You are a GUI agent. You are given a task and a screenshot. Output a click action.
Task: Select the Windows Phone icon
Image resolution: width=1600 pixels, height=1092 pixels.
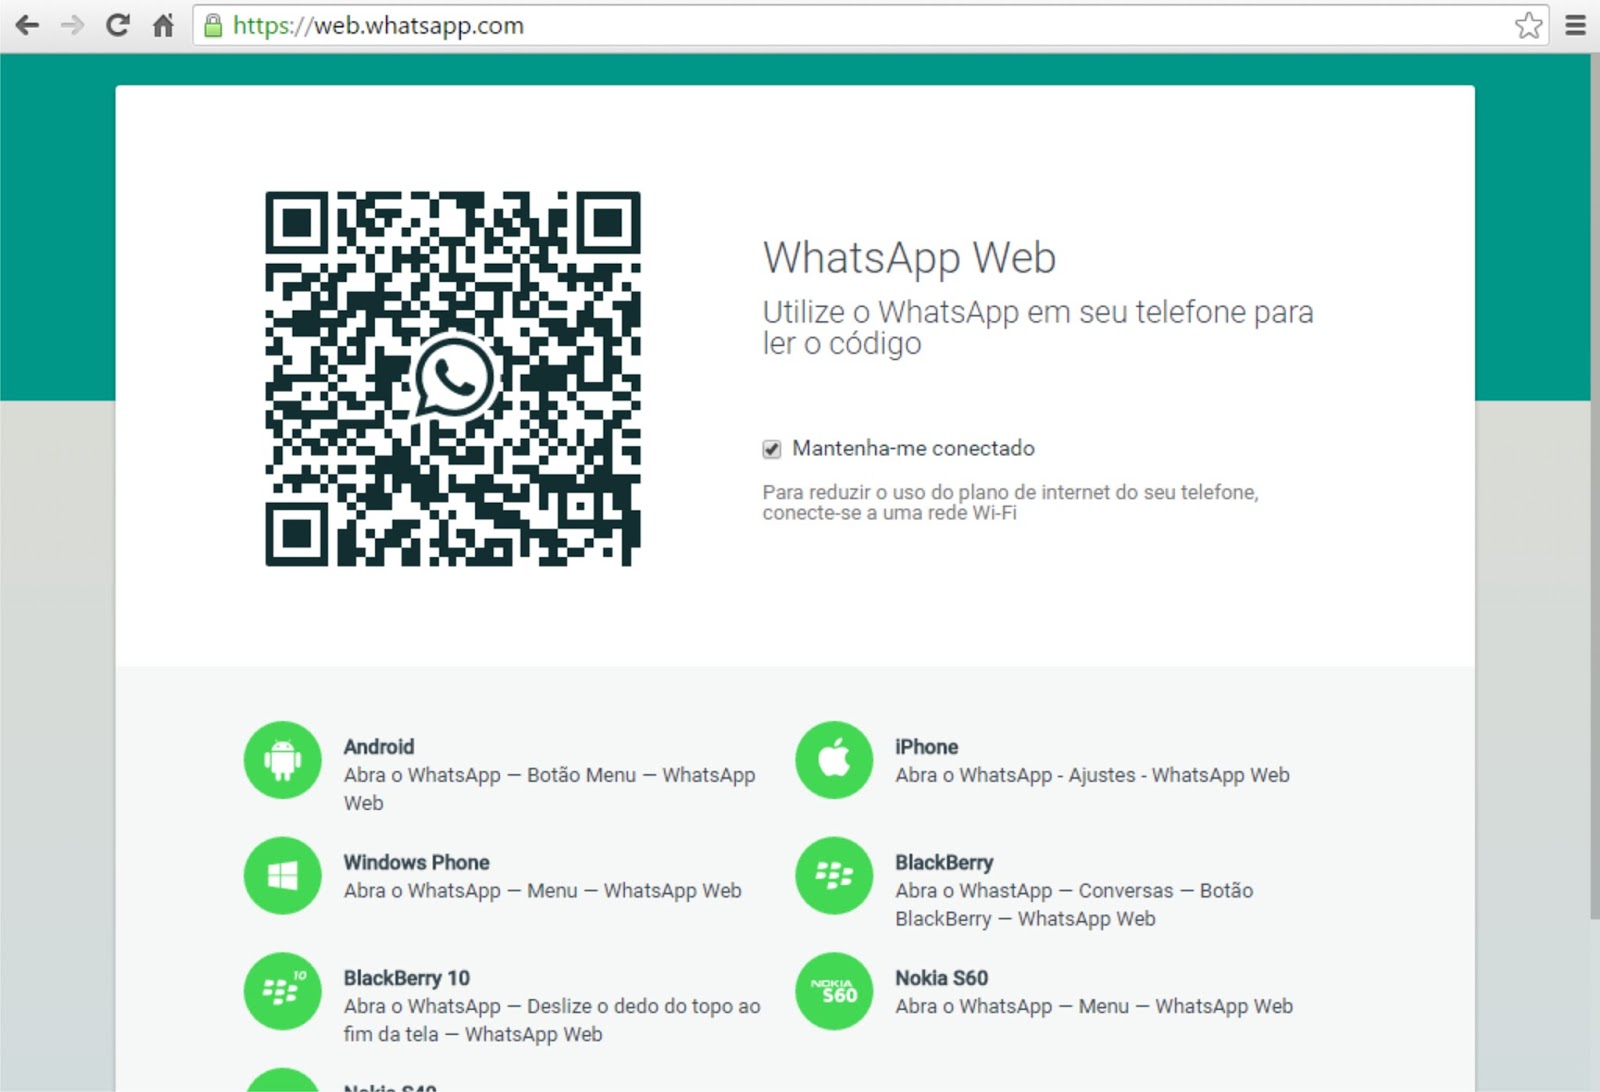(282, 876)
